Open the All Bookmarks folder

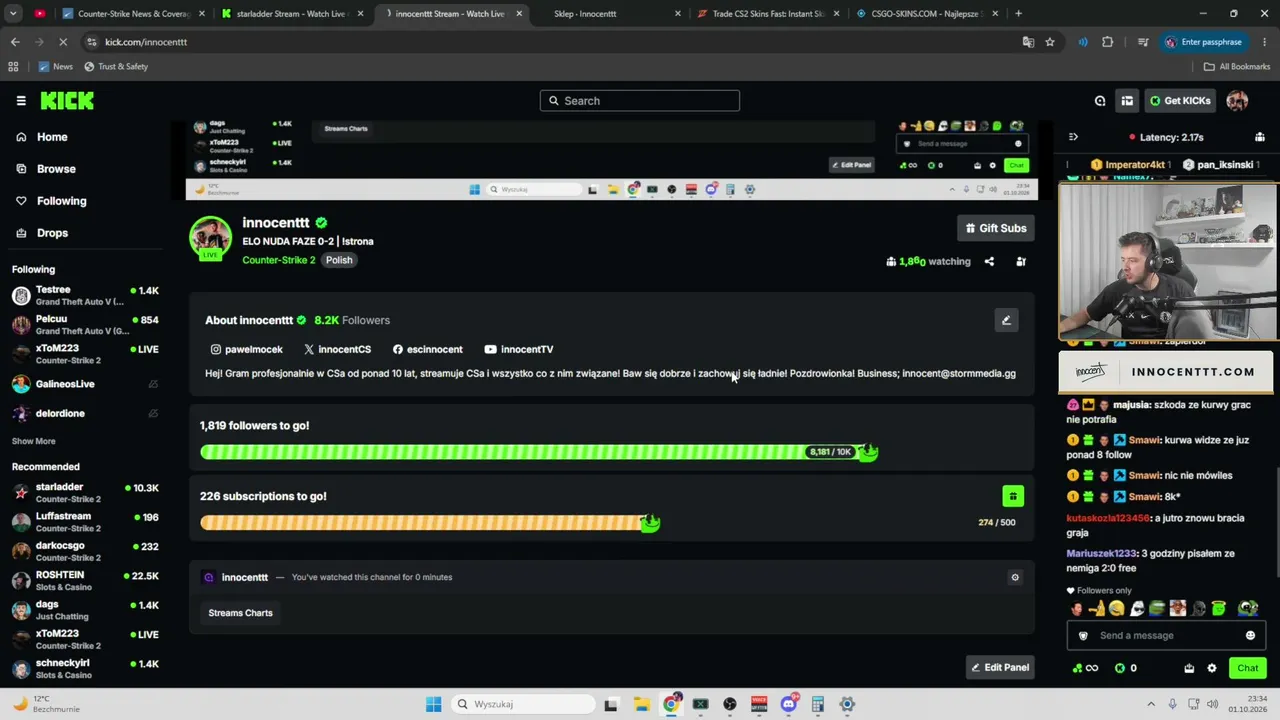[x=1236, y=67]
